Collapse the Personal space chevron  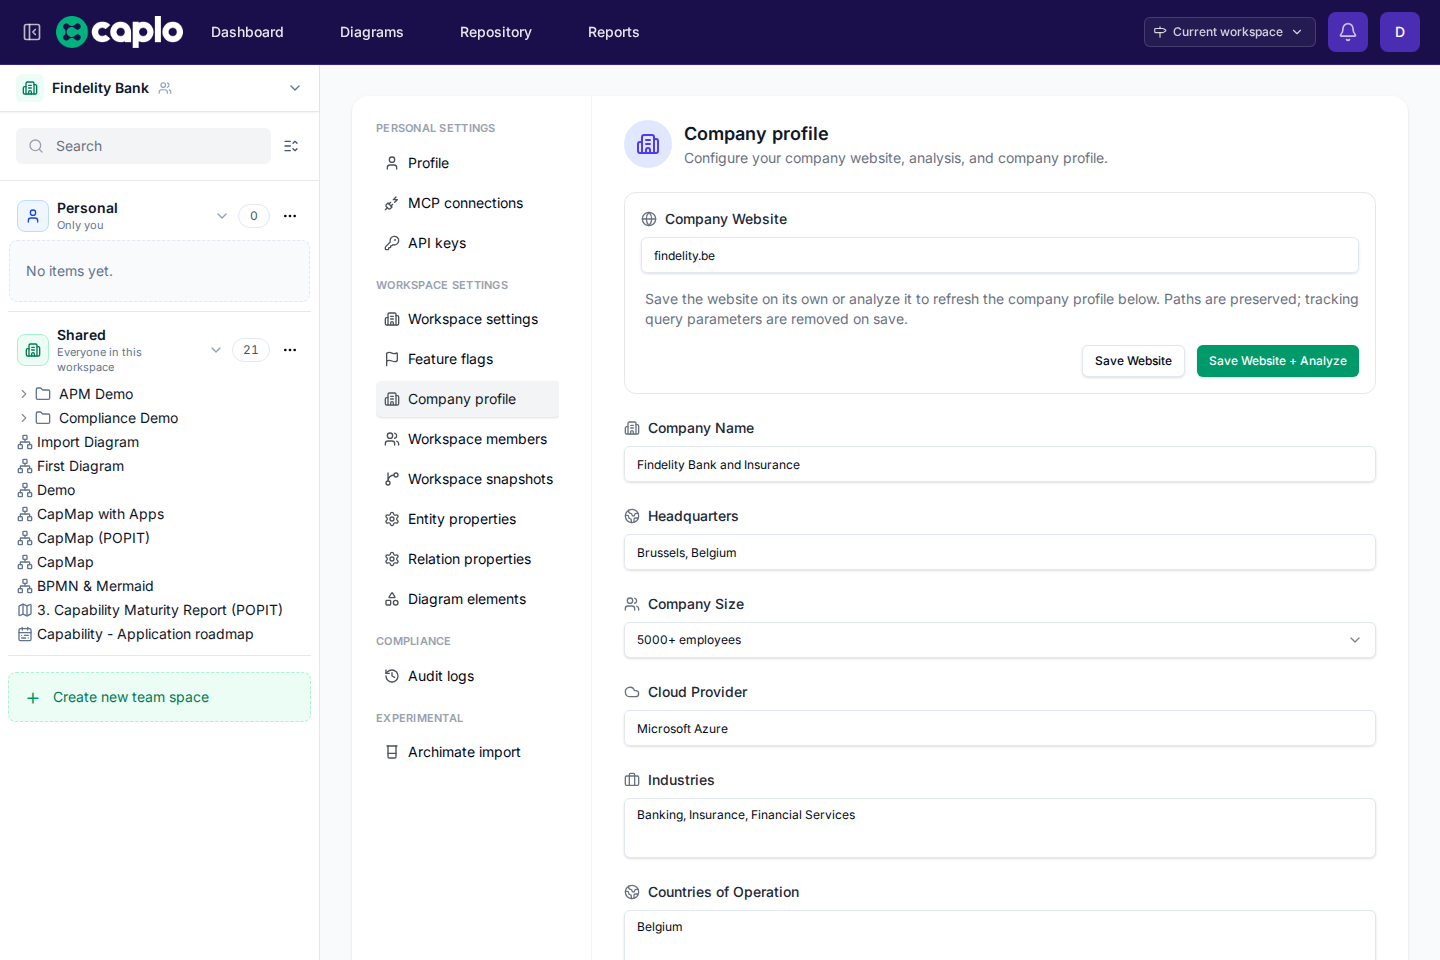click(x=222, y=216)
